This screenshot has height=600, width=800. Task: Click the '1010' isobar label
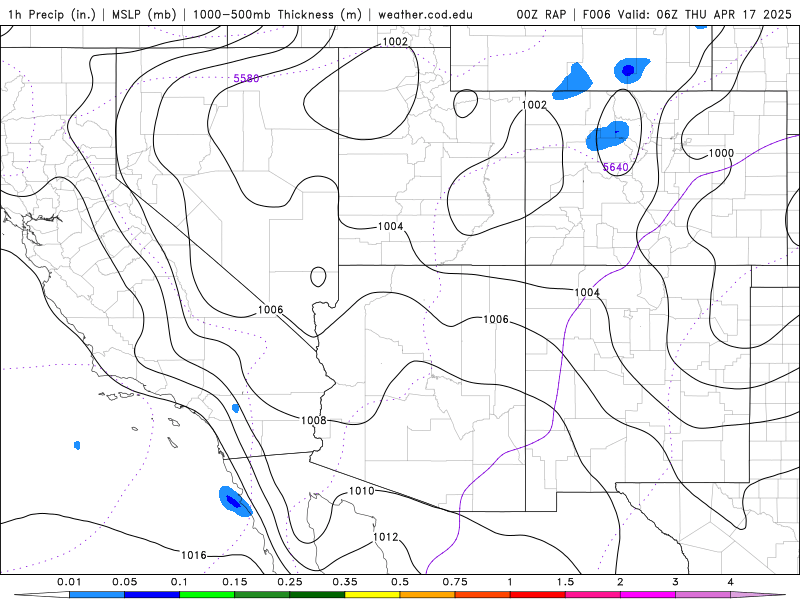tap(362, 491)
